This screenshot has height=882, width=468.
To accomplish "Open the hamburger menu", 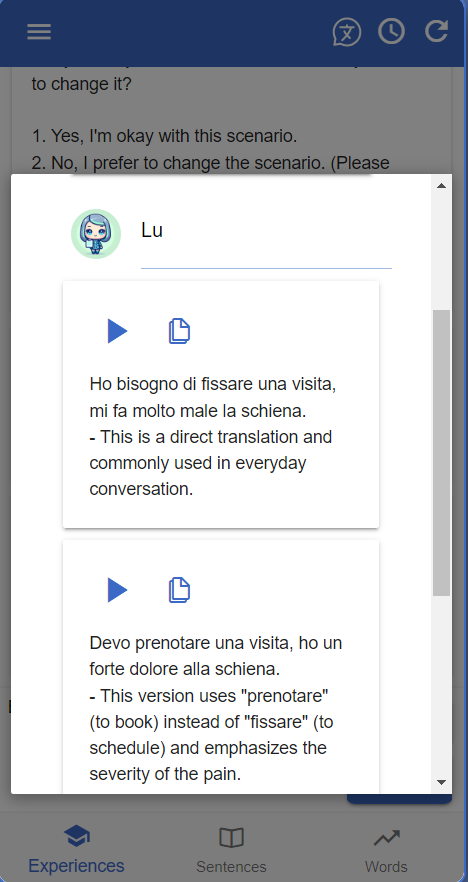I will [39, 32].
